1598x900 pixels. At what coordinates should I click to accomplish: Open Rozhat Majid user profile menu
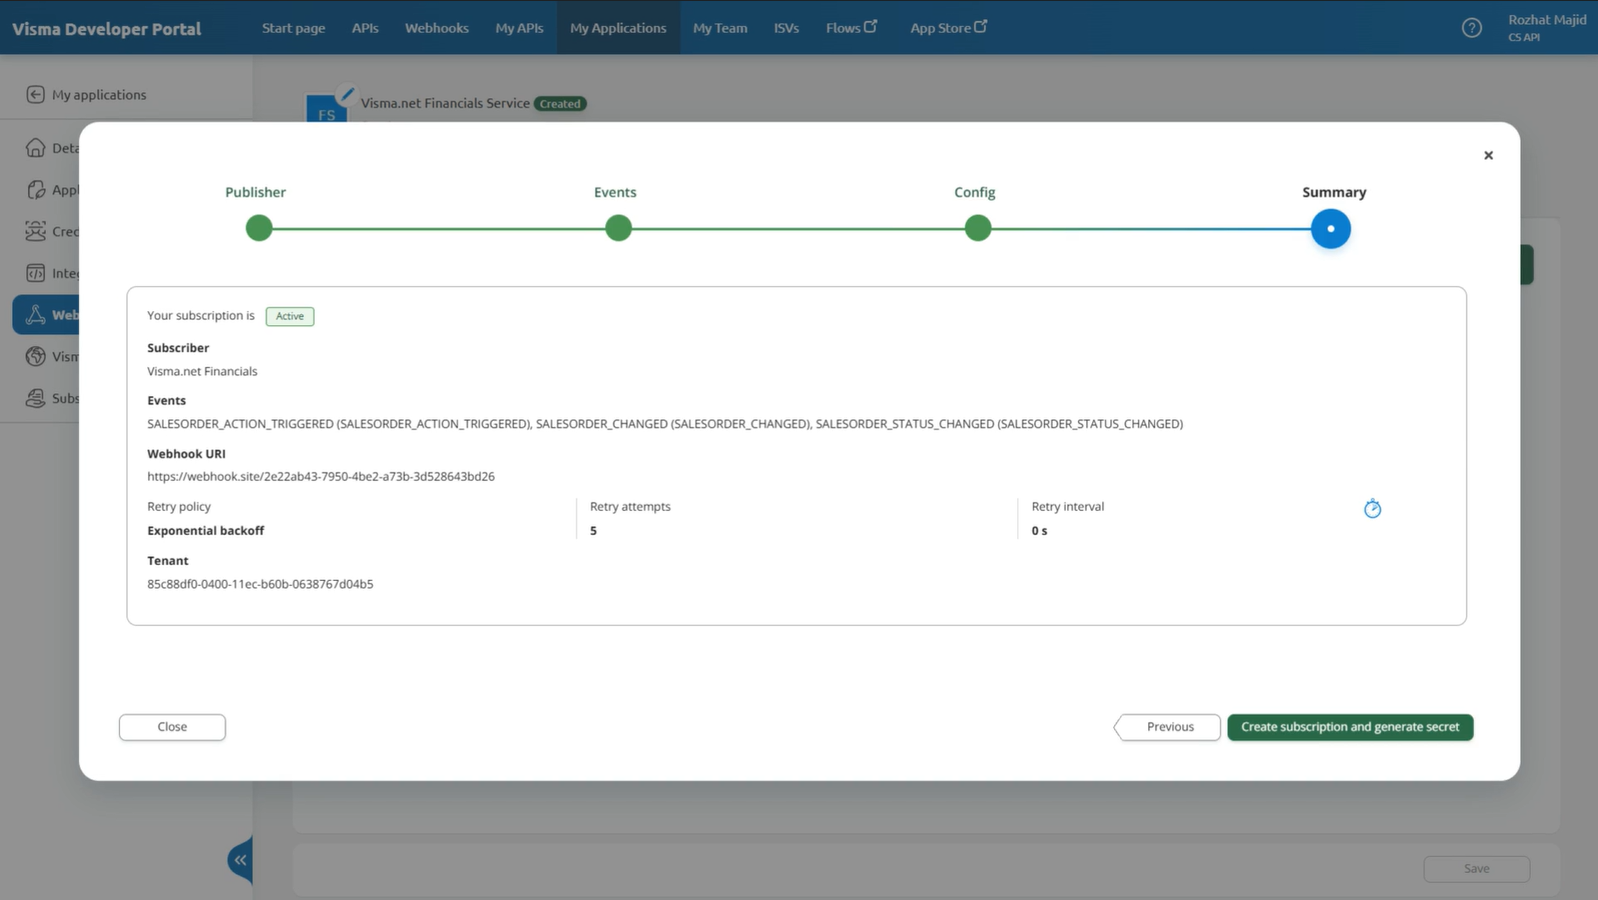pos(1546,28)
